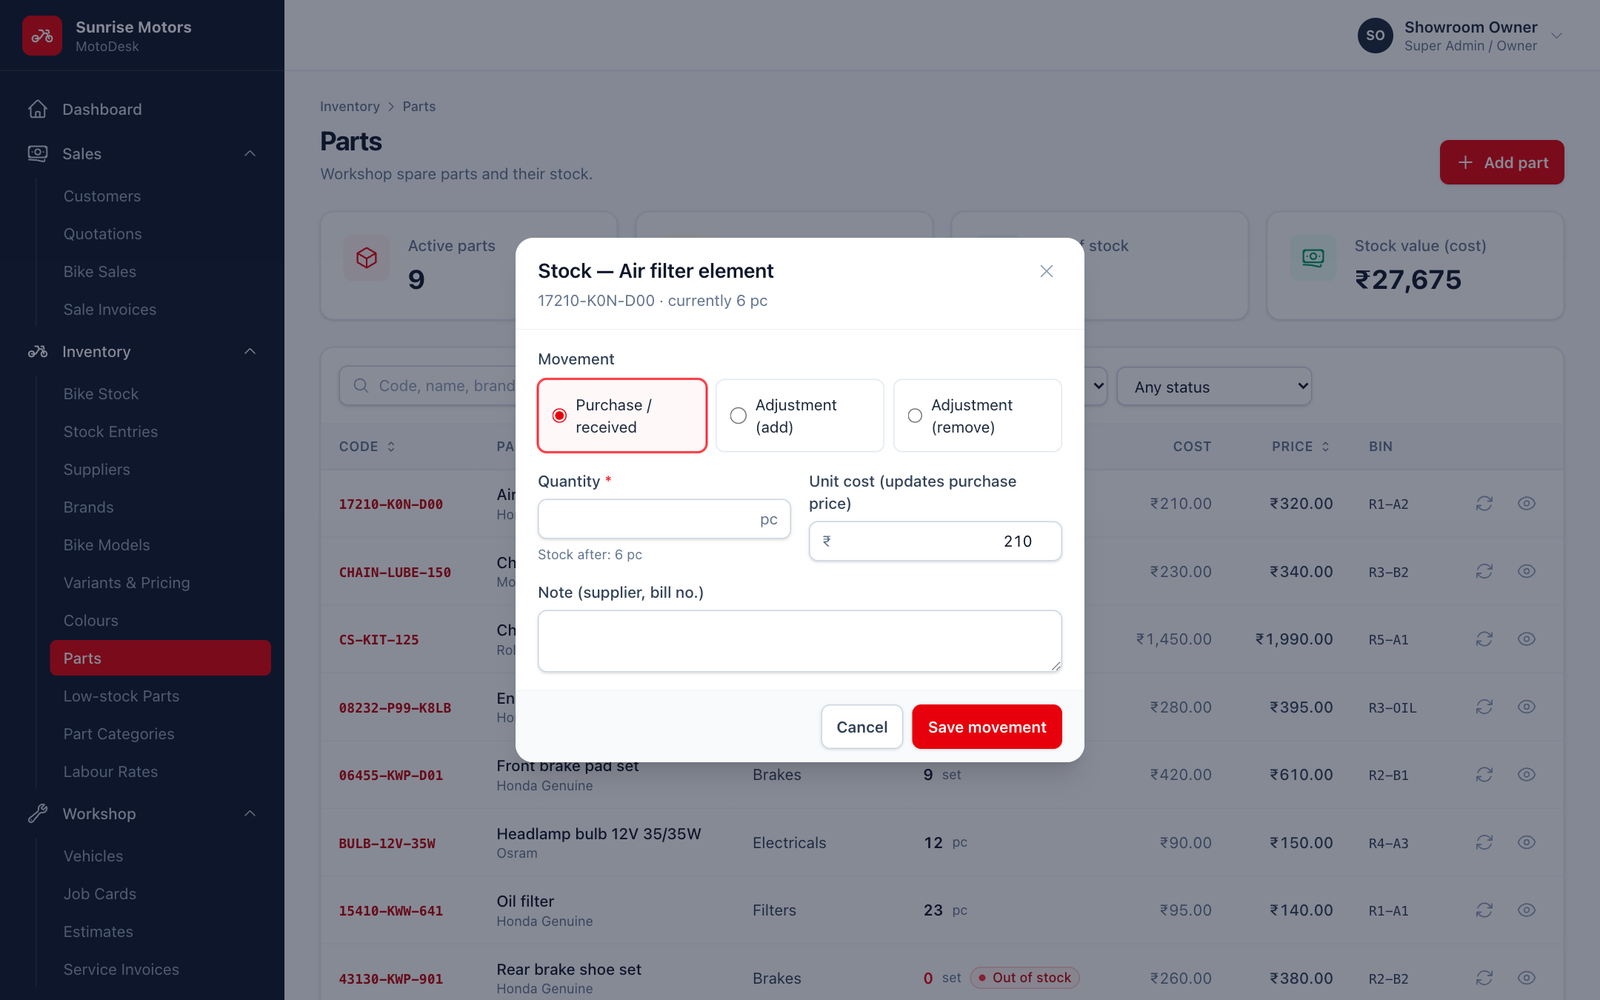This screenshot has height=1000, width=1600.
Task: Open Low-stock Parts in sidebar
Action: tap(121, 696)
